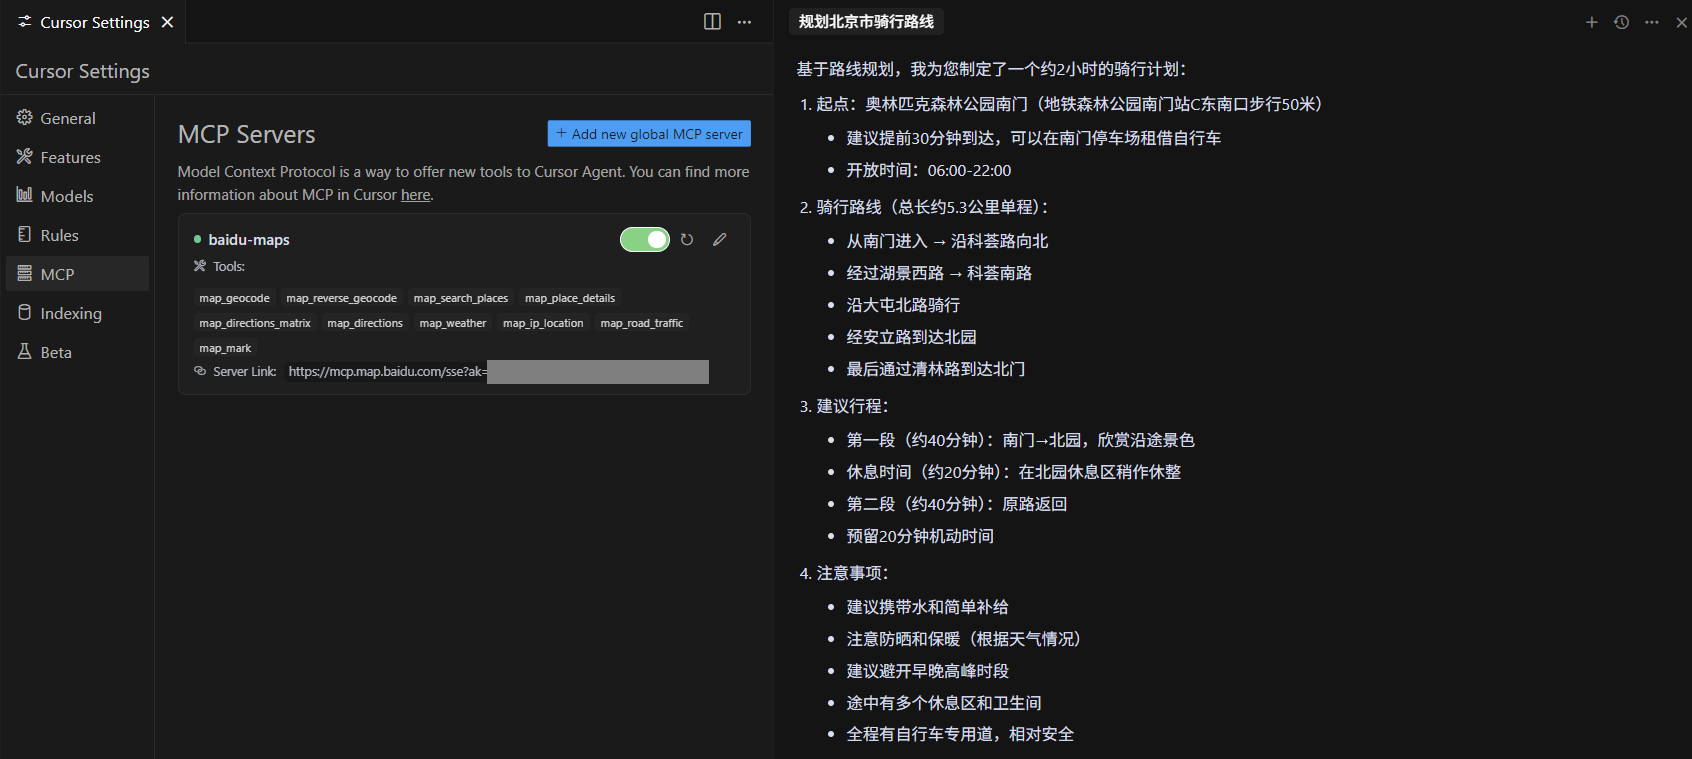The image size is (1692, 759).
Task: Click the pencil edit icon for baidu-maps
Action: click(719, 240)
